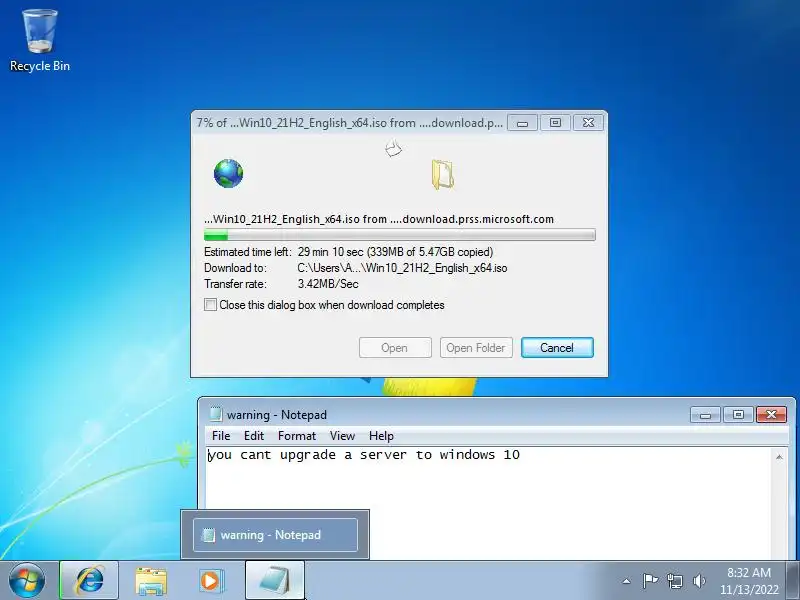Screen dimensions: 800x600
Task: Click the download path C:\Users\A...\Win10_21H2_English_x64.iso
Action: (402, 268)
